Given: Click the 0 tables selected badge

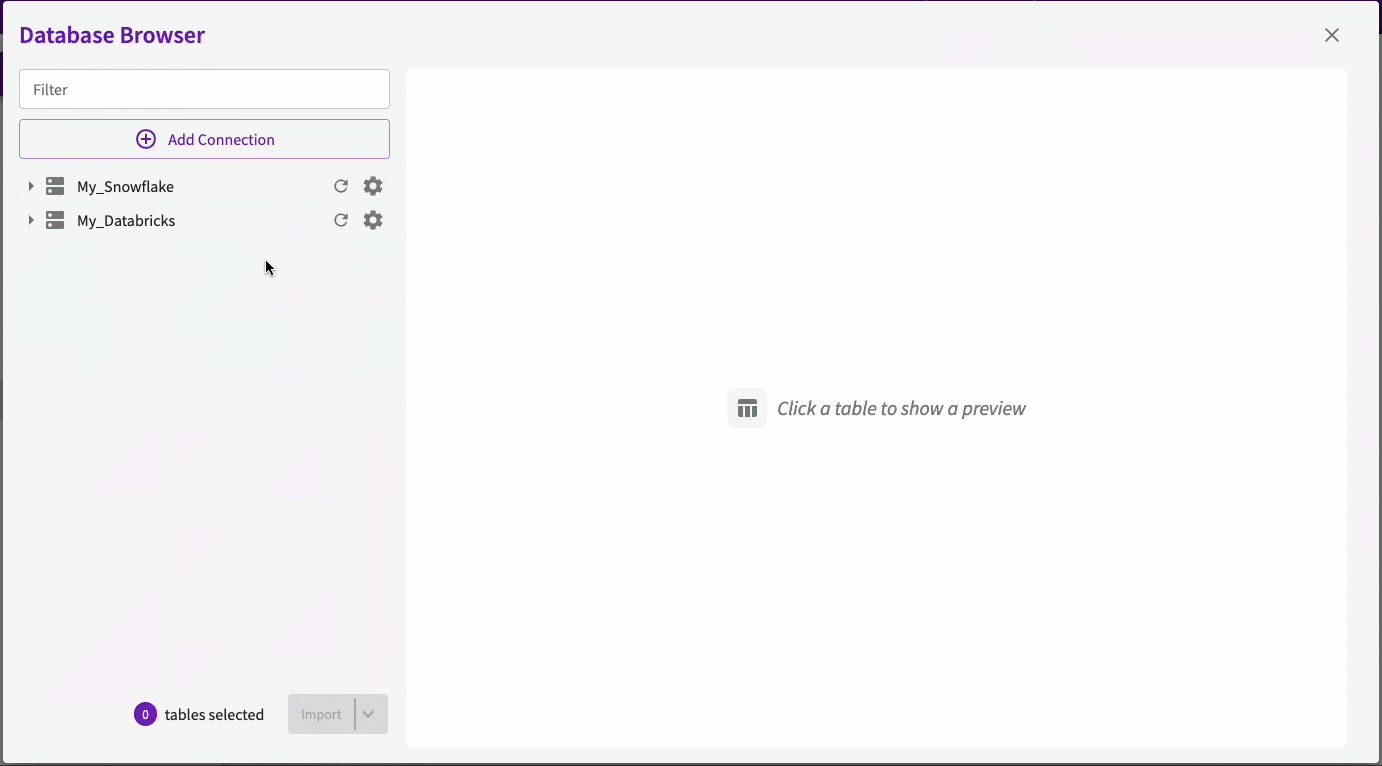Looking at the screenshot, I should point(145,714).
